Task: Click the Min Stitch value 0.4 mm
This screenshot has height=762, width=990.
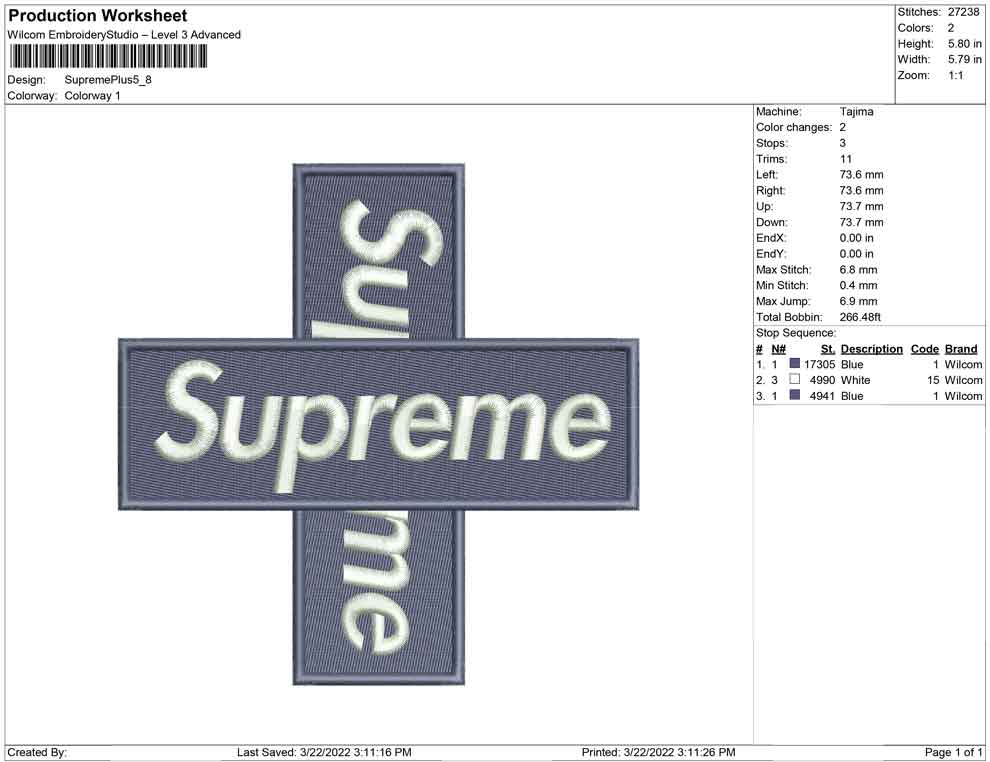Action: pos(858,285)
